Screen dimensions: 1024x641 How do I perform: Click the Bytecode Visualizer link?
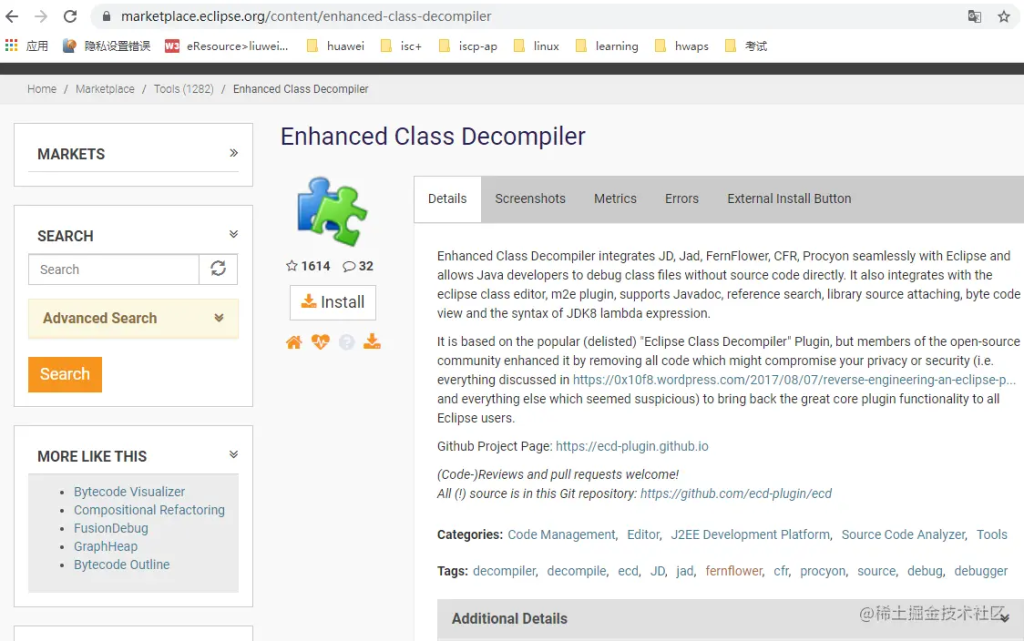click(x=129, y=492)
